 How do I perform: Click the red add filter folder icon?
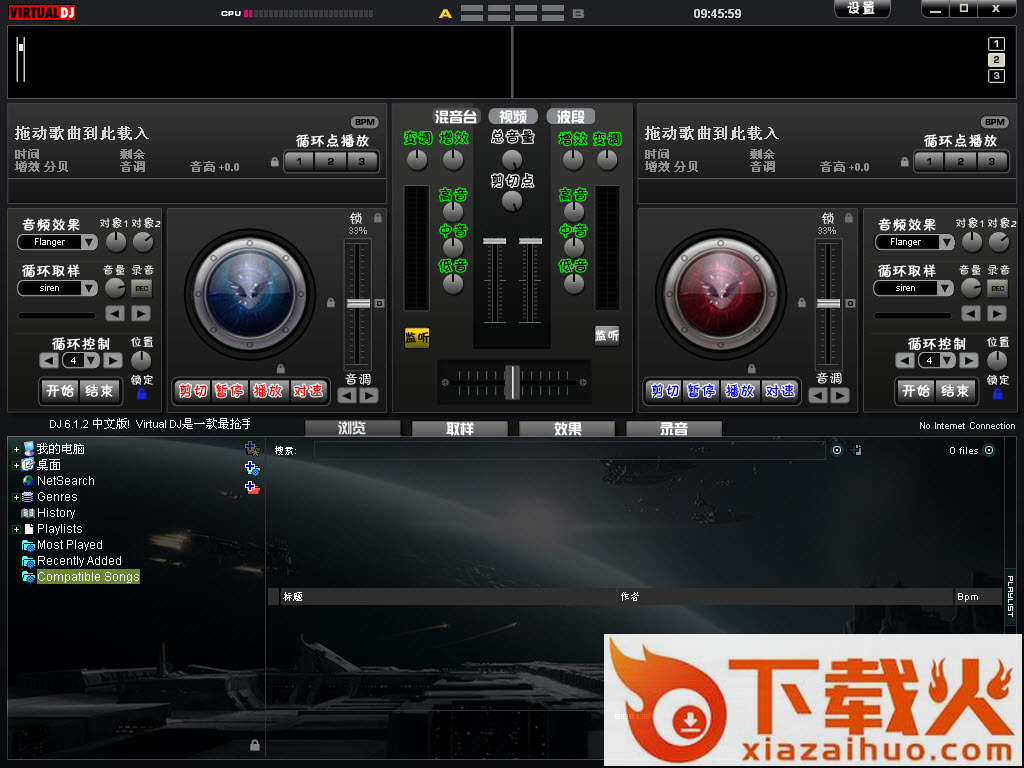[x=252, y=487]
